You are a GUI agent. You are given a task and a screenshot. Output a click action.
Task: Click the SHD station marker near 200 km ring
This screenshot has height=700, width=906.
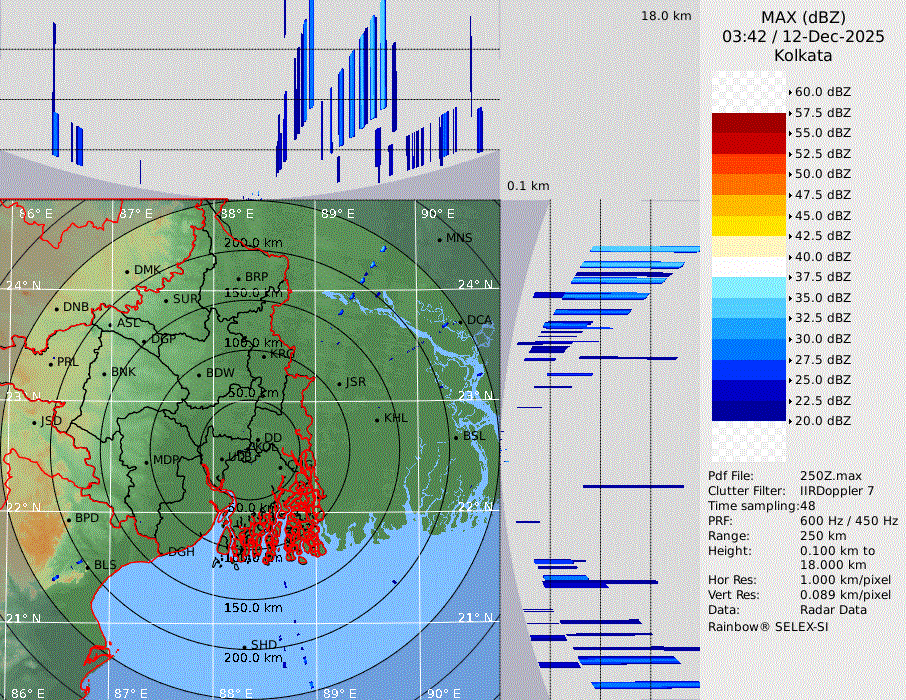pyautogui.click(x=244, y=645)
